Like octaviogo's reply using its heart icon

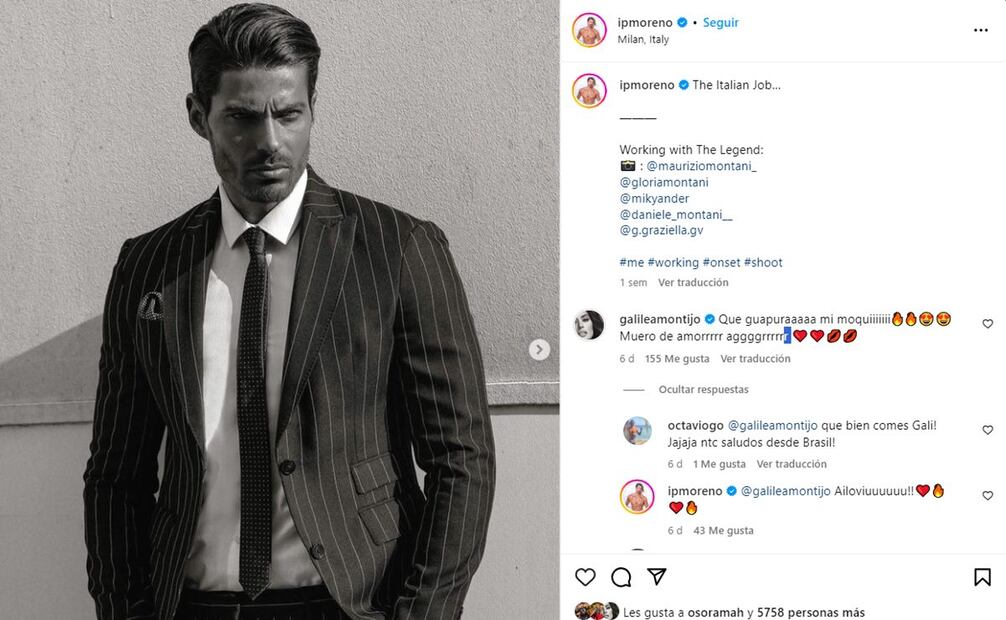point(988,429)
